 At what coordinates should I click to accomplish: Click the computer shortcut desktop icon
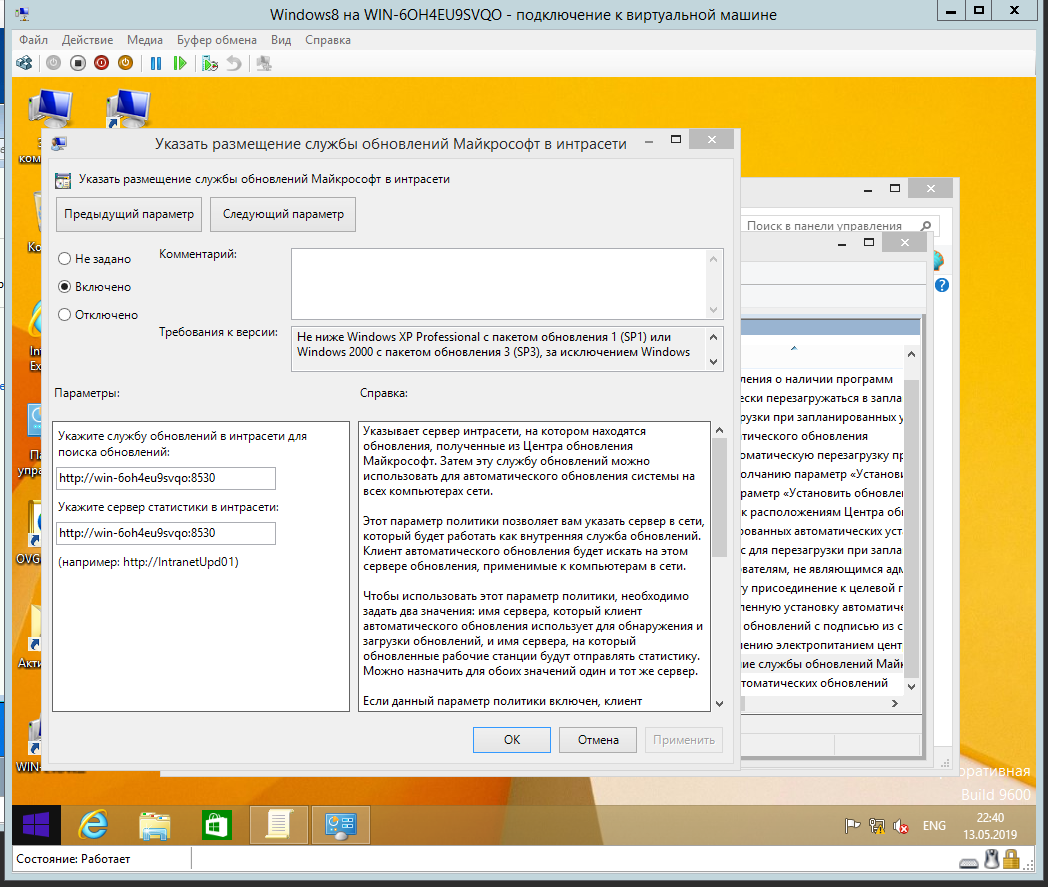(128, 109)
